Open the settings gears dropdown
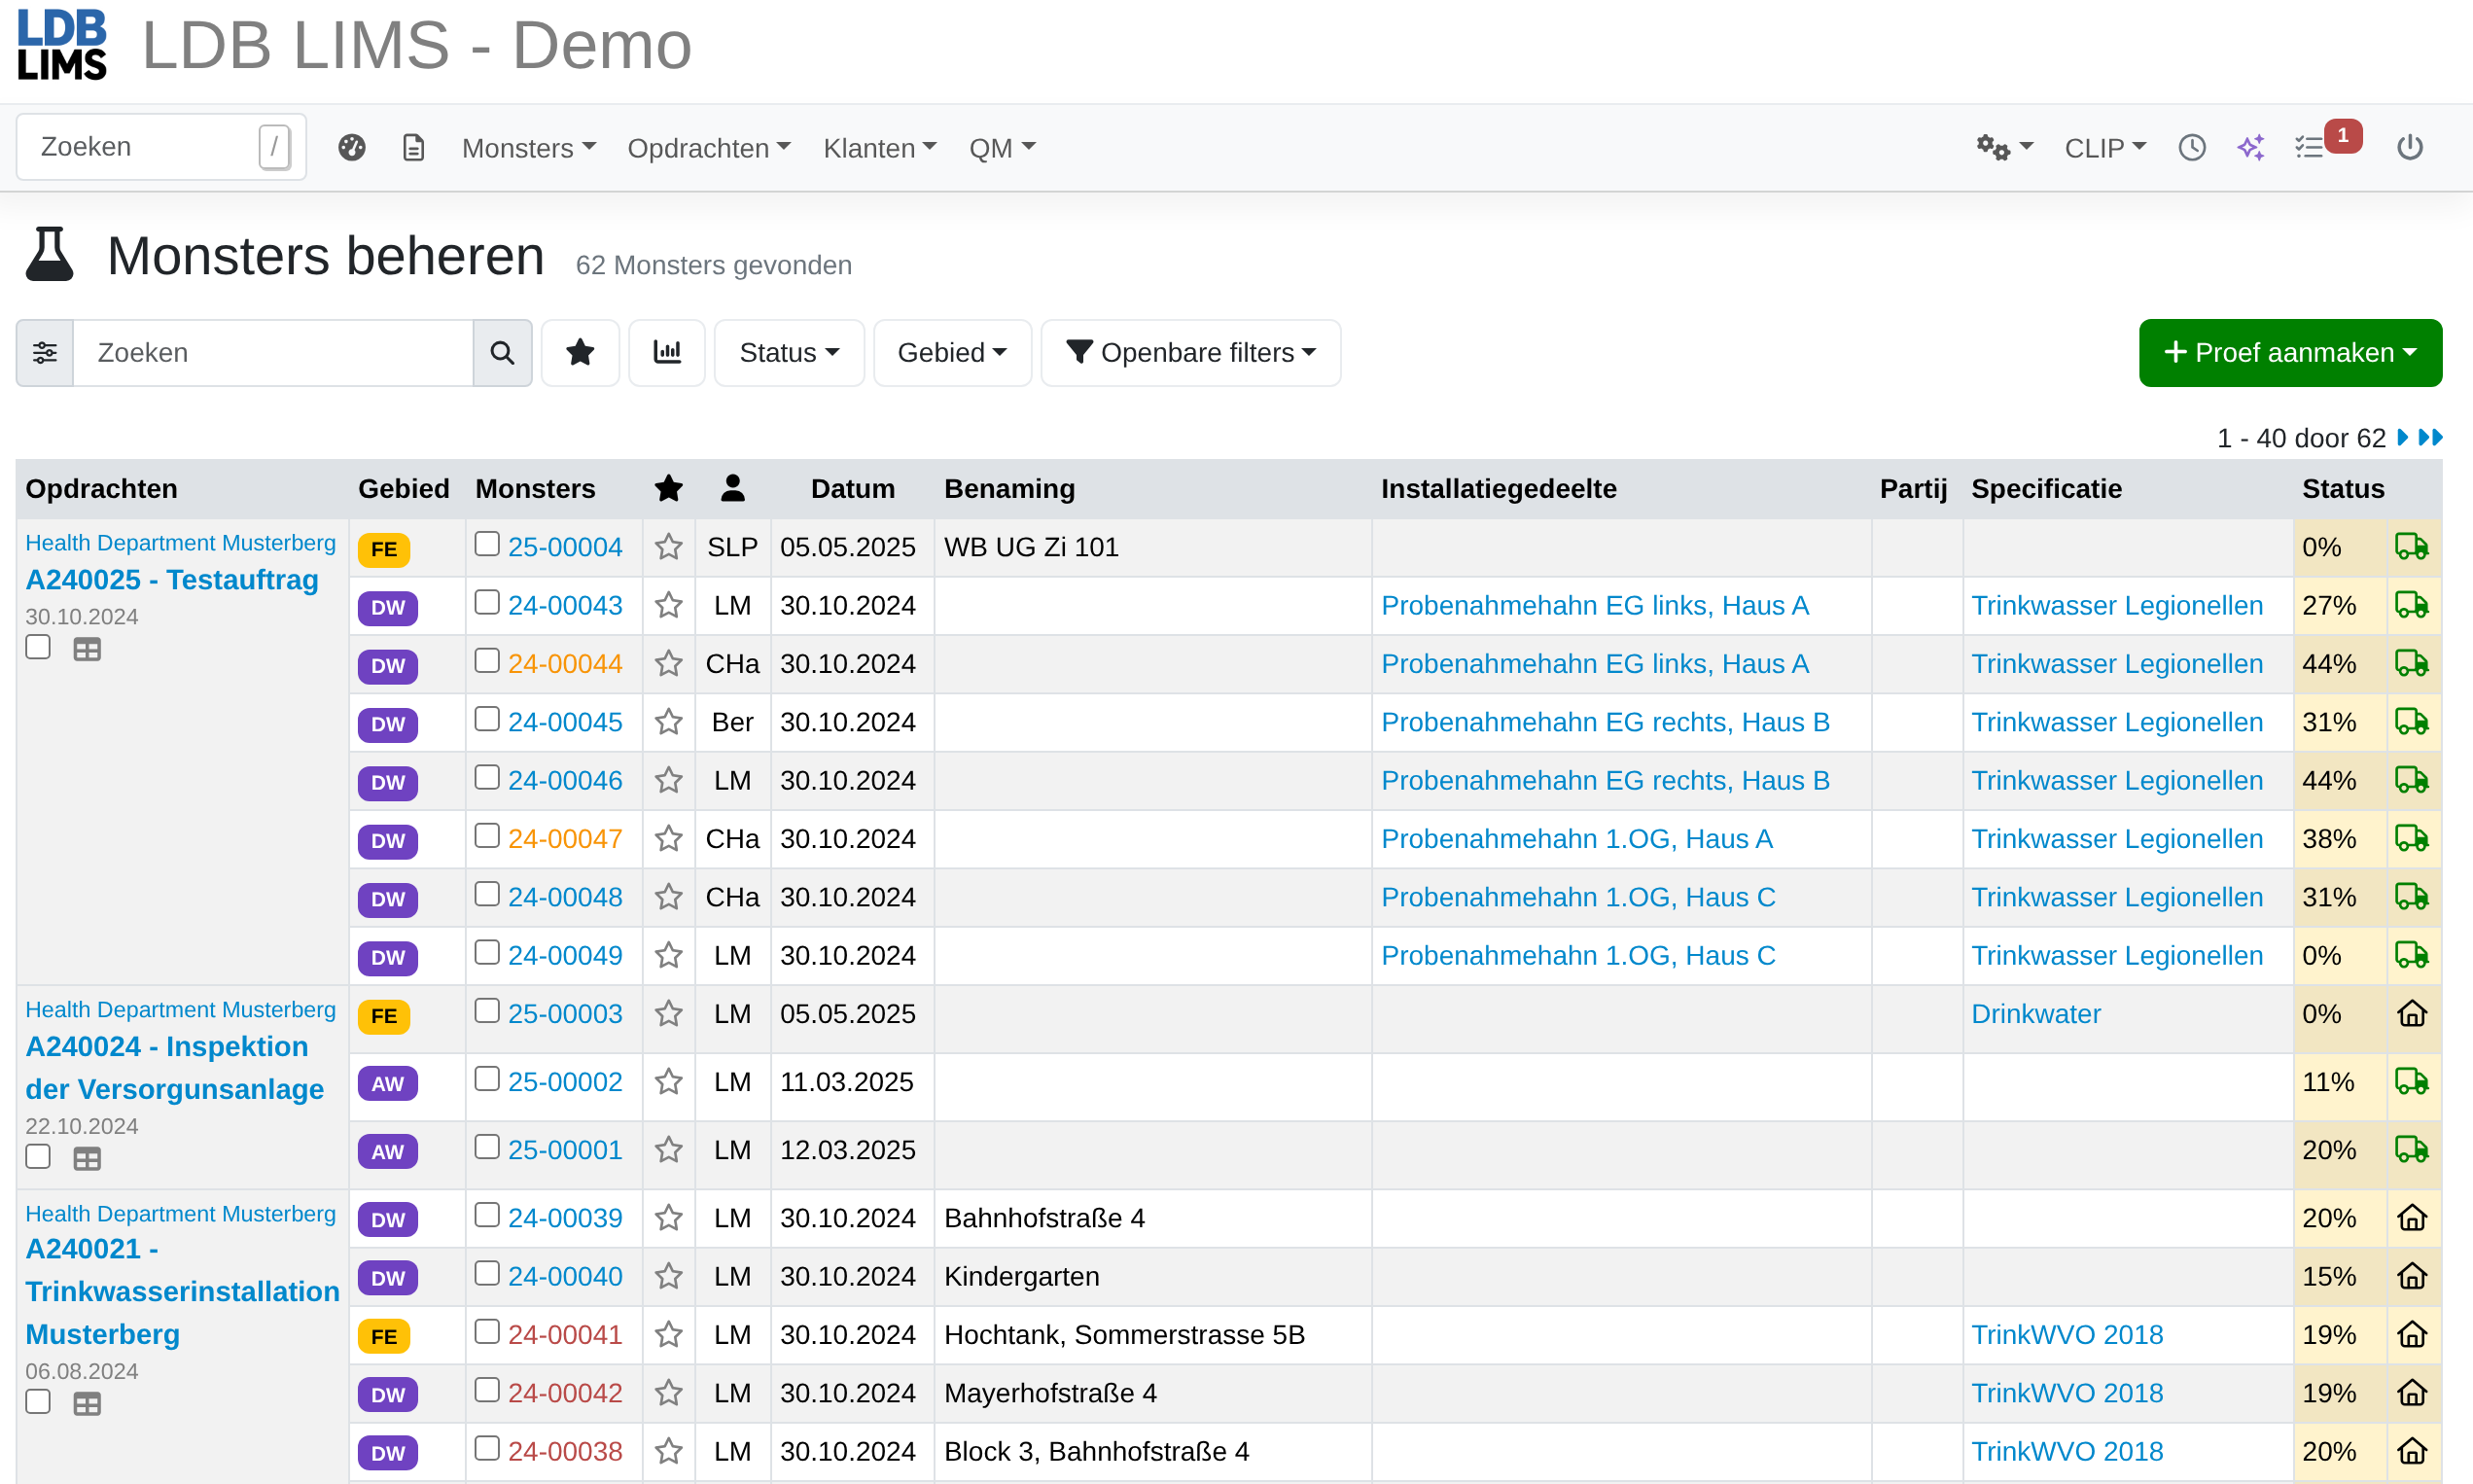 point(2004,148)
